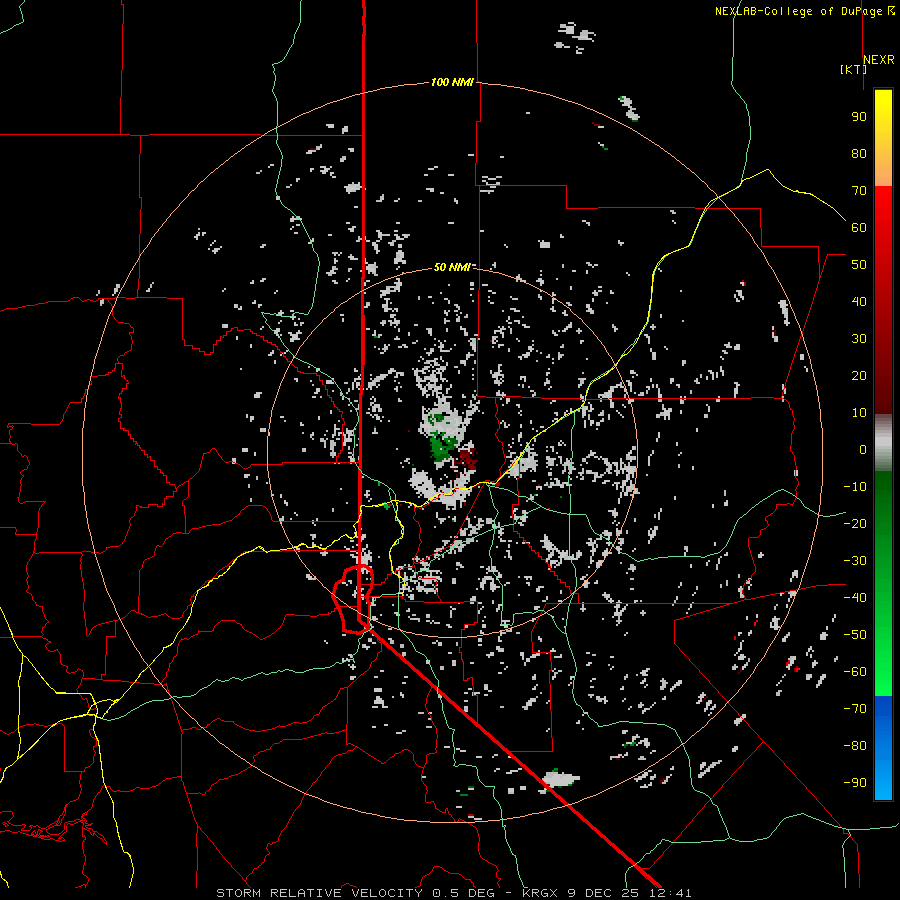Screen dimensions: 900x900
Task: Click the -10 value on the velocity scale
Action: coord(855,487)
